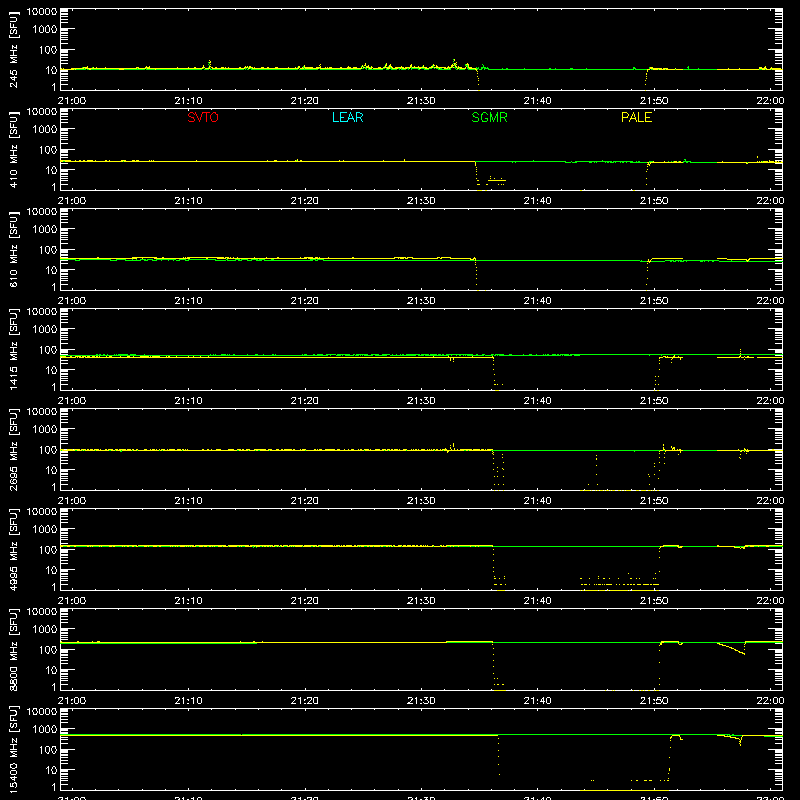The height and width of the screenshot is (800, 800).
Task: Select the 8800 MHz [SFU] axis label
Action: (13, 649)
